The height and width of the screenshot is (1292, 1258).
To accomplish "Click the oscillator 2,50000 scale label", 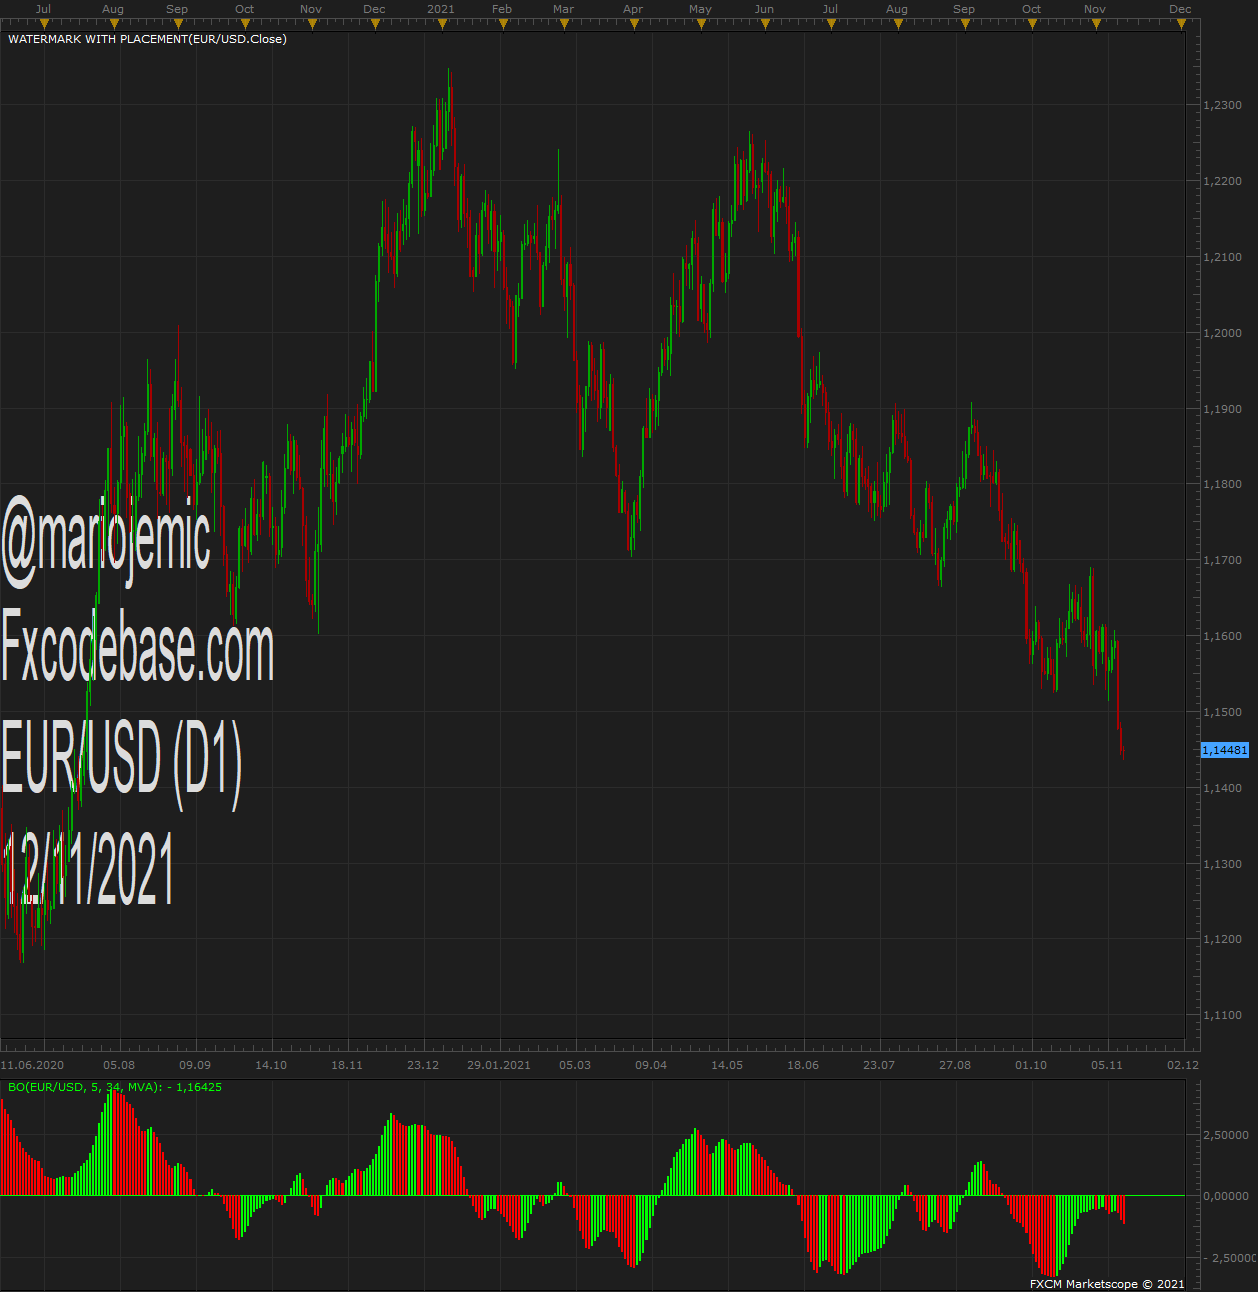I will (1225, 1135).
